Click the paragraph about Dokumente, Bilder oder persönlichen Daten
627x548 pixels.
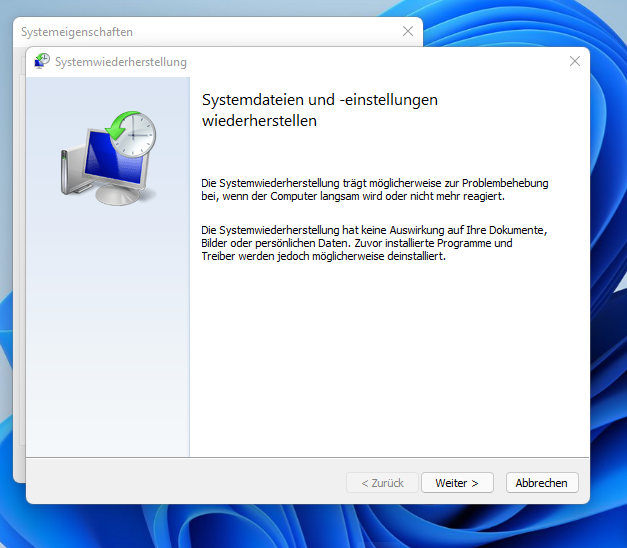click(374, 243)
